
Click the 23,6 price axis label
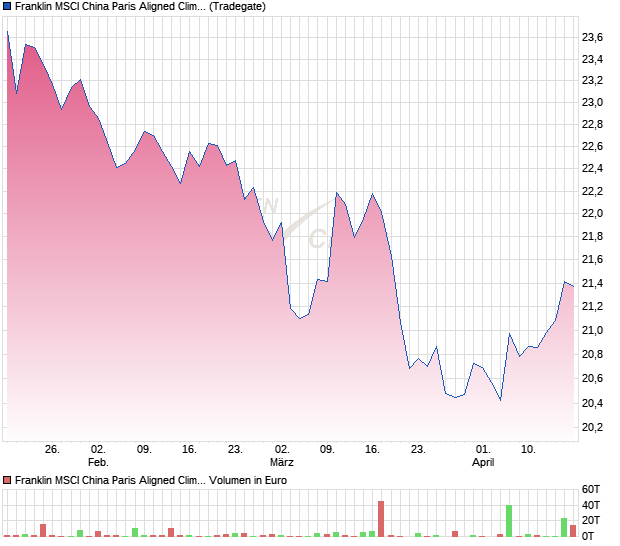[x=592, y=37]
